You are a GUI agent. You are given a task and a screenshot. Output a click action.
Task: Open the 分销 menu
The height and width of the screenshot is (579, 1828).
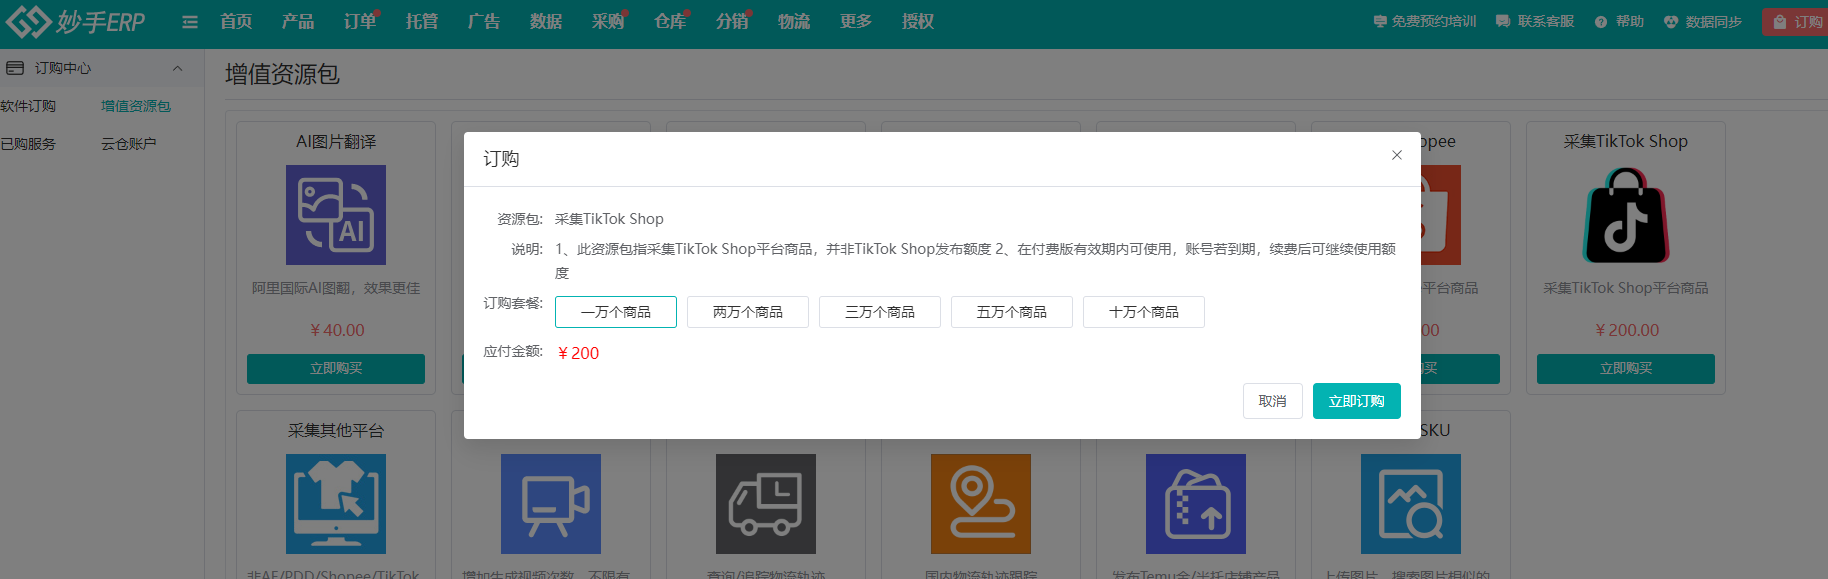tap(732, 22)
